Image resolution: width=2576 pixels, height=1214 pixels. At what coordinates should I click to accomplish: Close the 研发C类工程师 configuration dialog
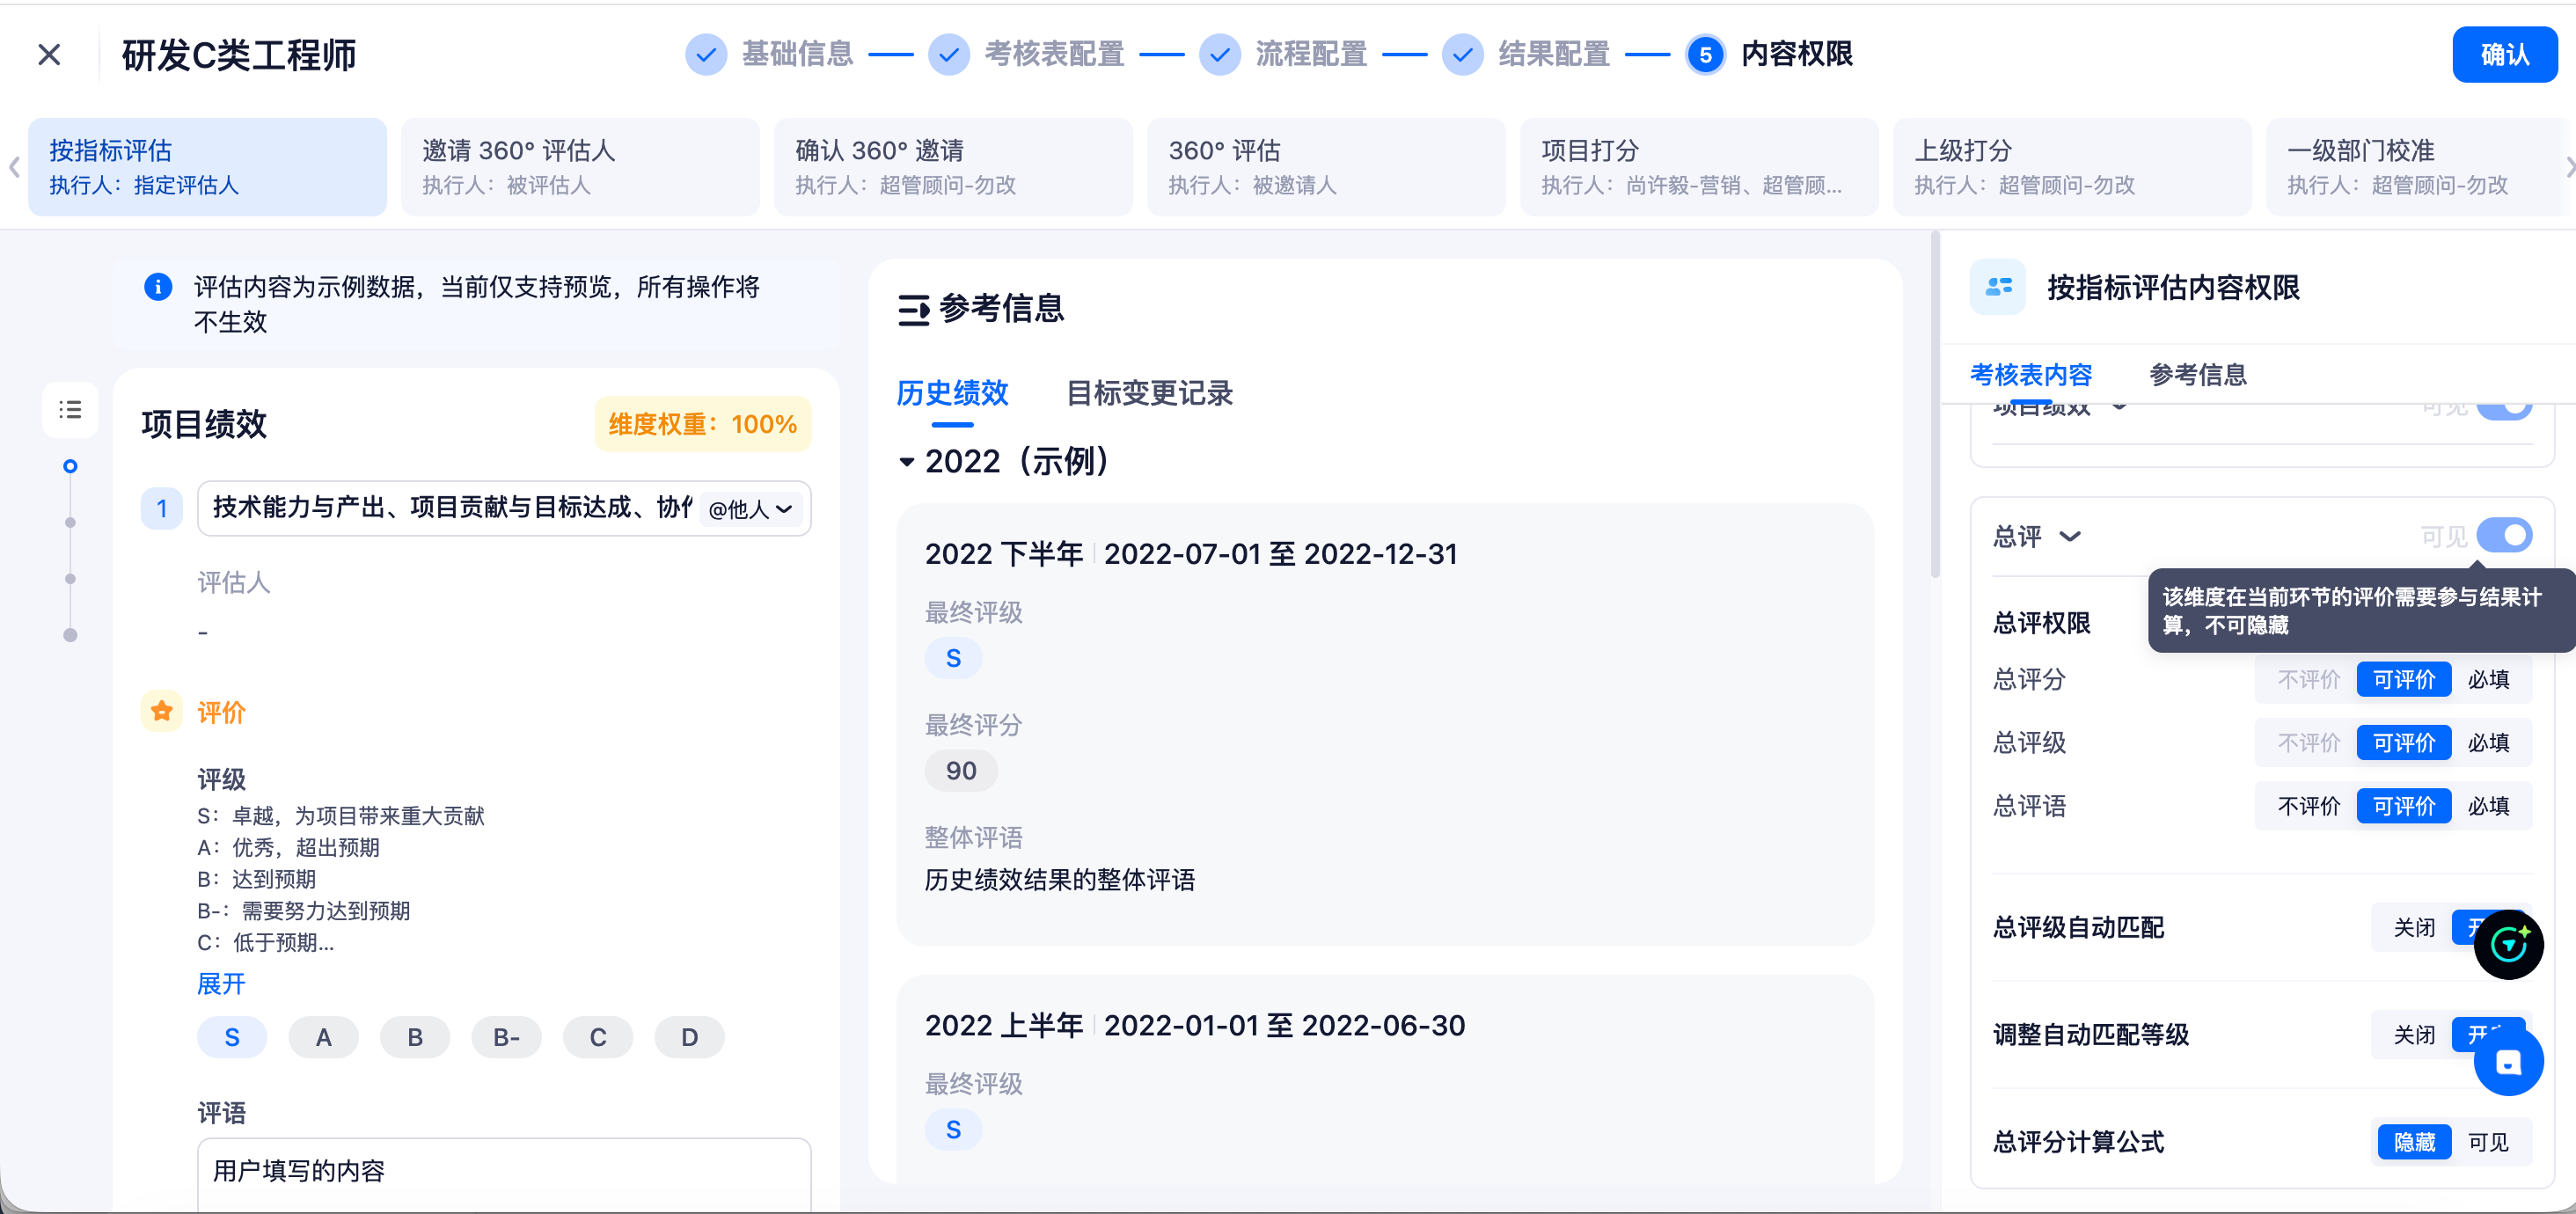point(49,54)
